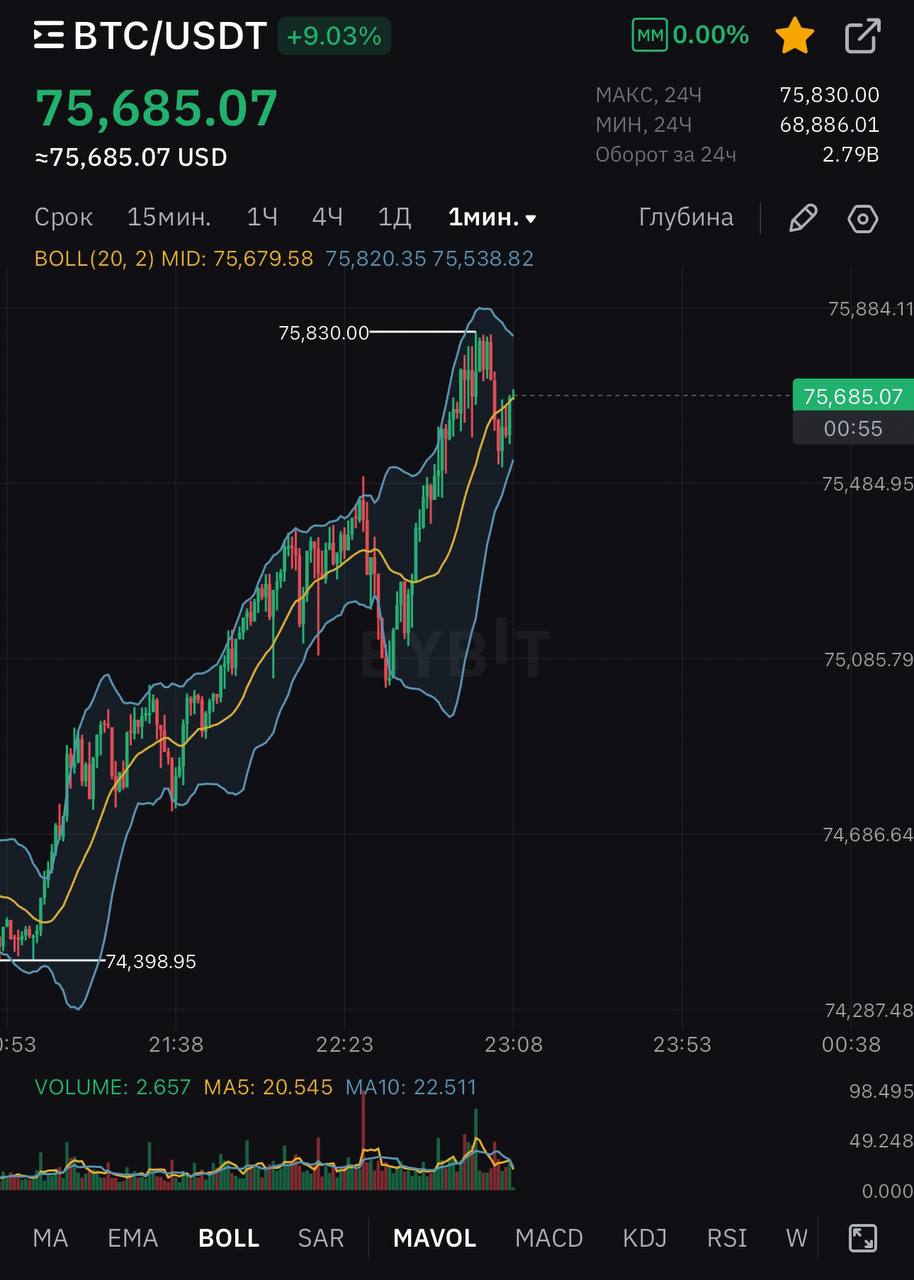
Task: Open the Глубина depth view
Action: click(x=686, y=217)
